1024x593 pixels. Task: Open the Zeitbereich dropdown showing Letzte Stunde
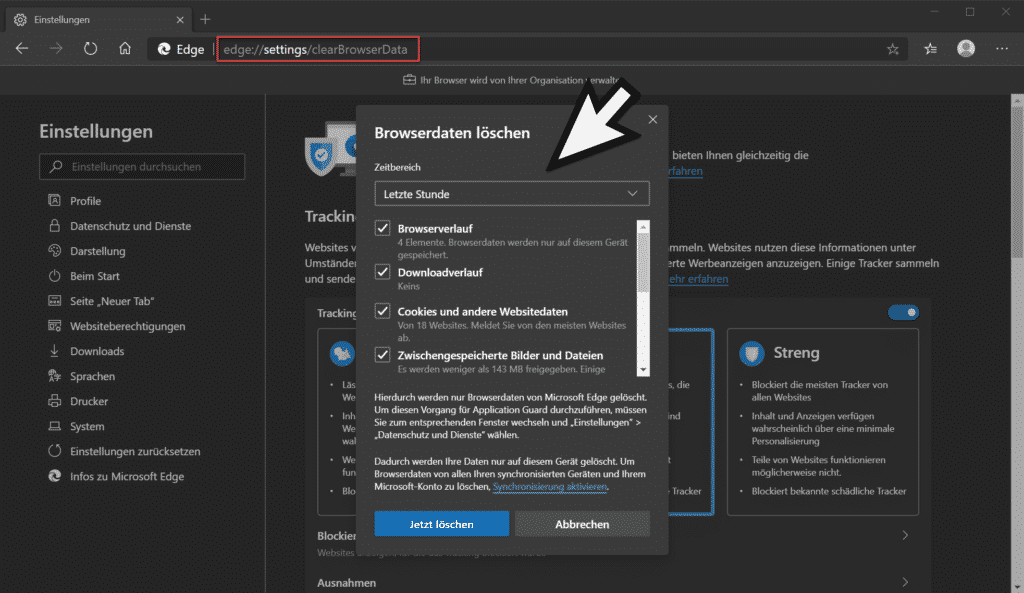click(511, 193)
